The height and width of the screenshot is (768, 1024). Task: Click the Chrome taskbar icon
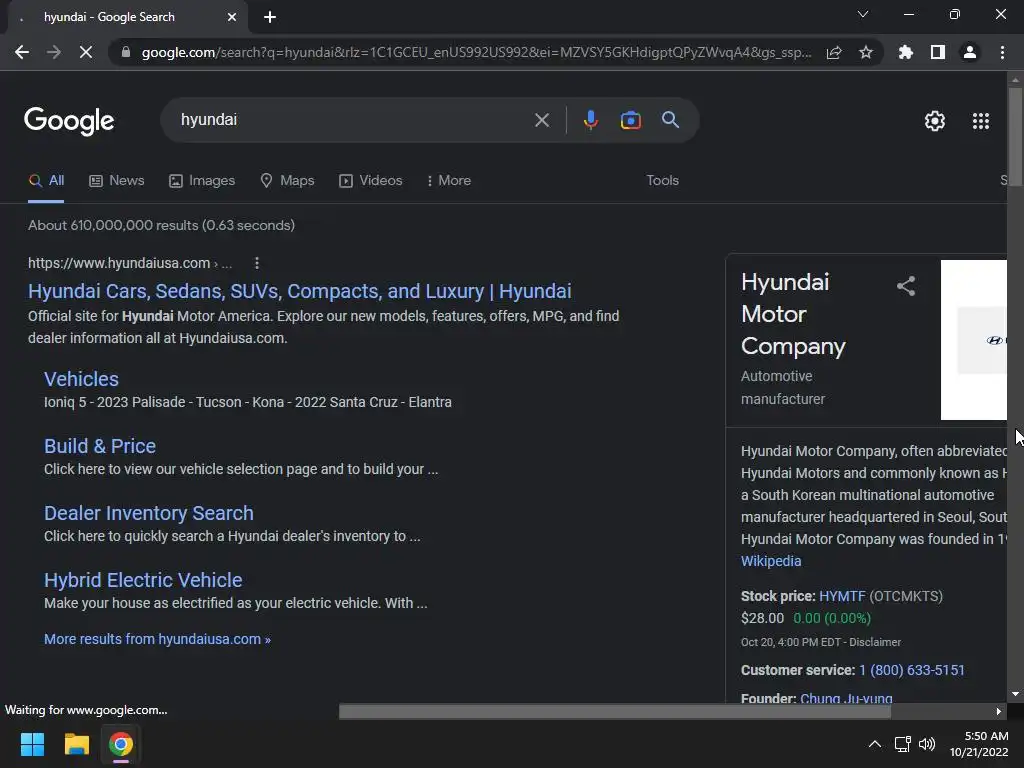click(x=121, y=744)
